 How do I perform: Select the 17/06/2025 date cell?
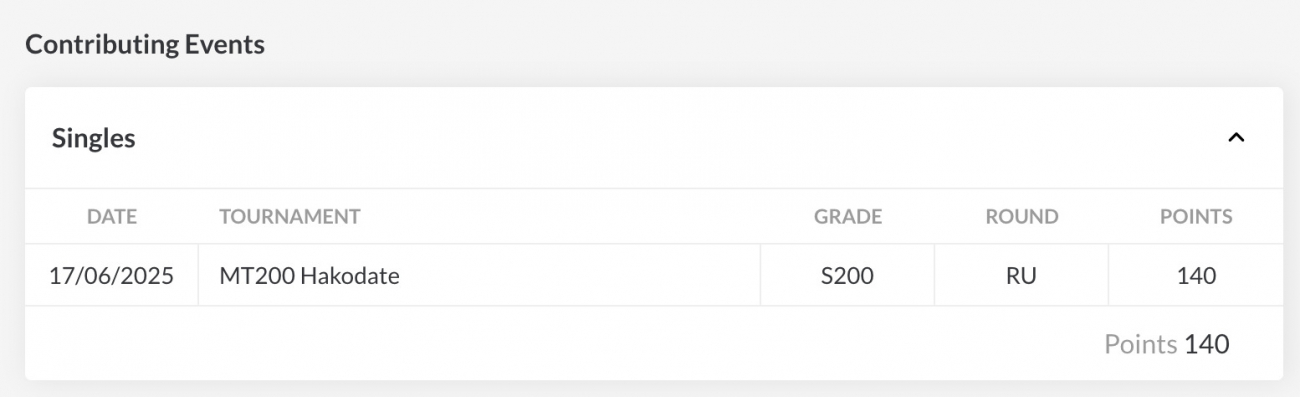pyautogui.click(x=111, y=276)
